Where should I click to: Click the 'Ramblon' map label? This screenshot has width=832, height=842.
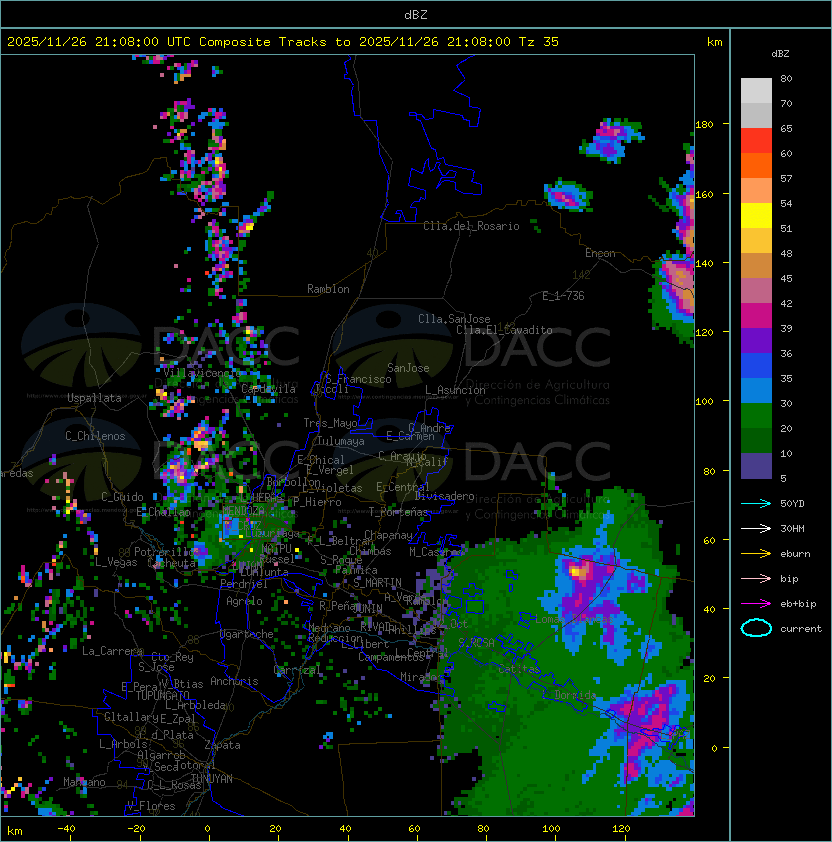[328, 289]
